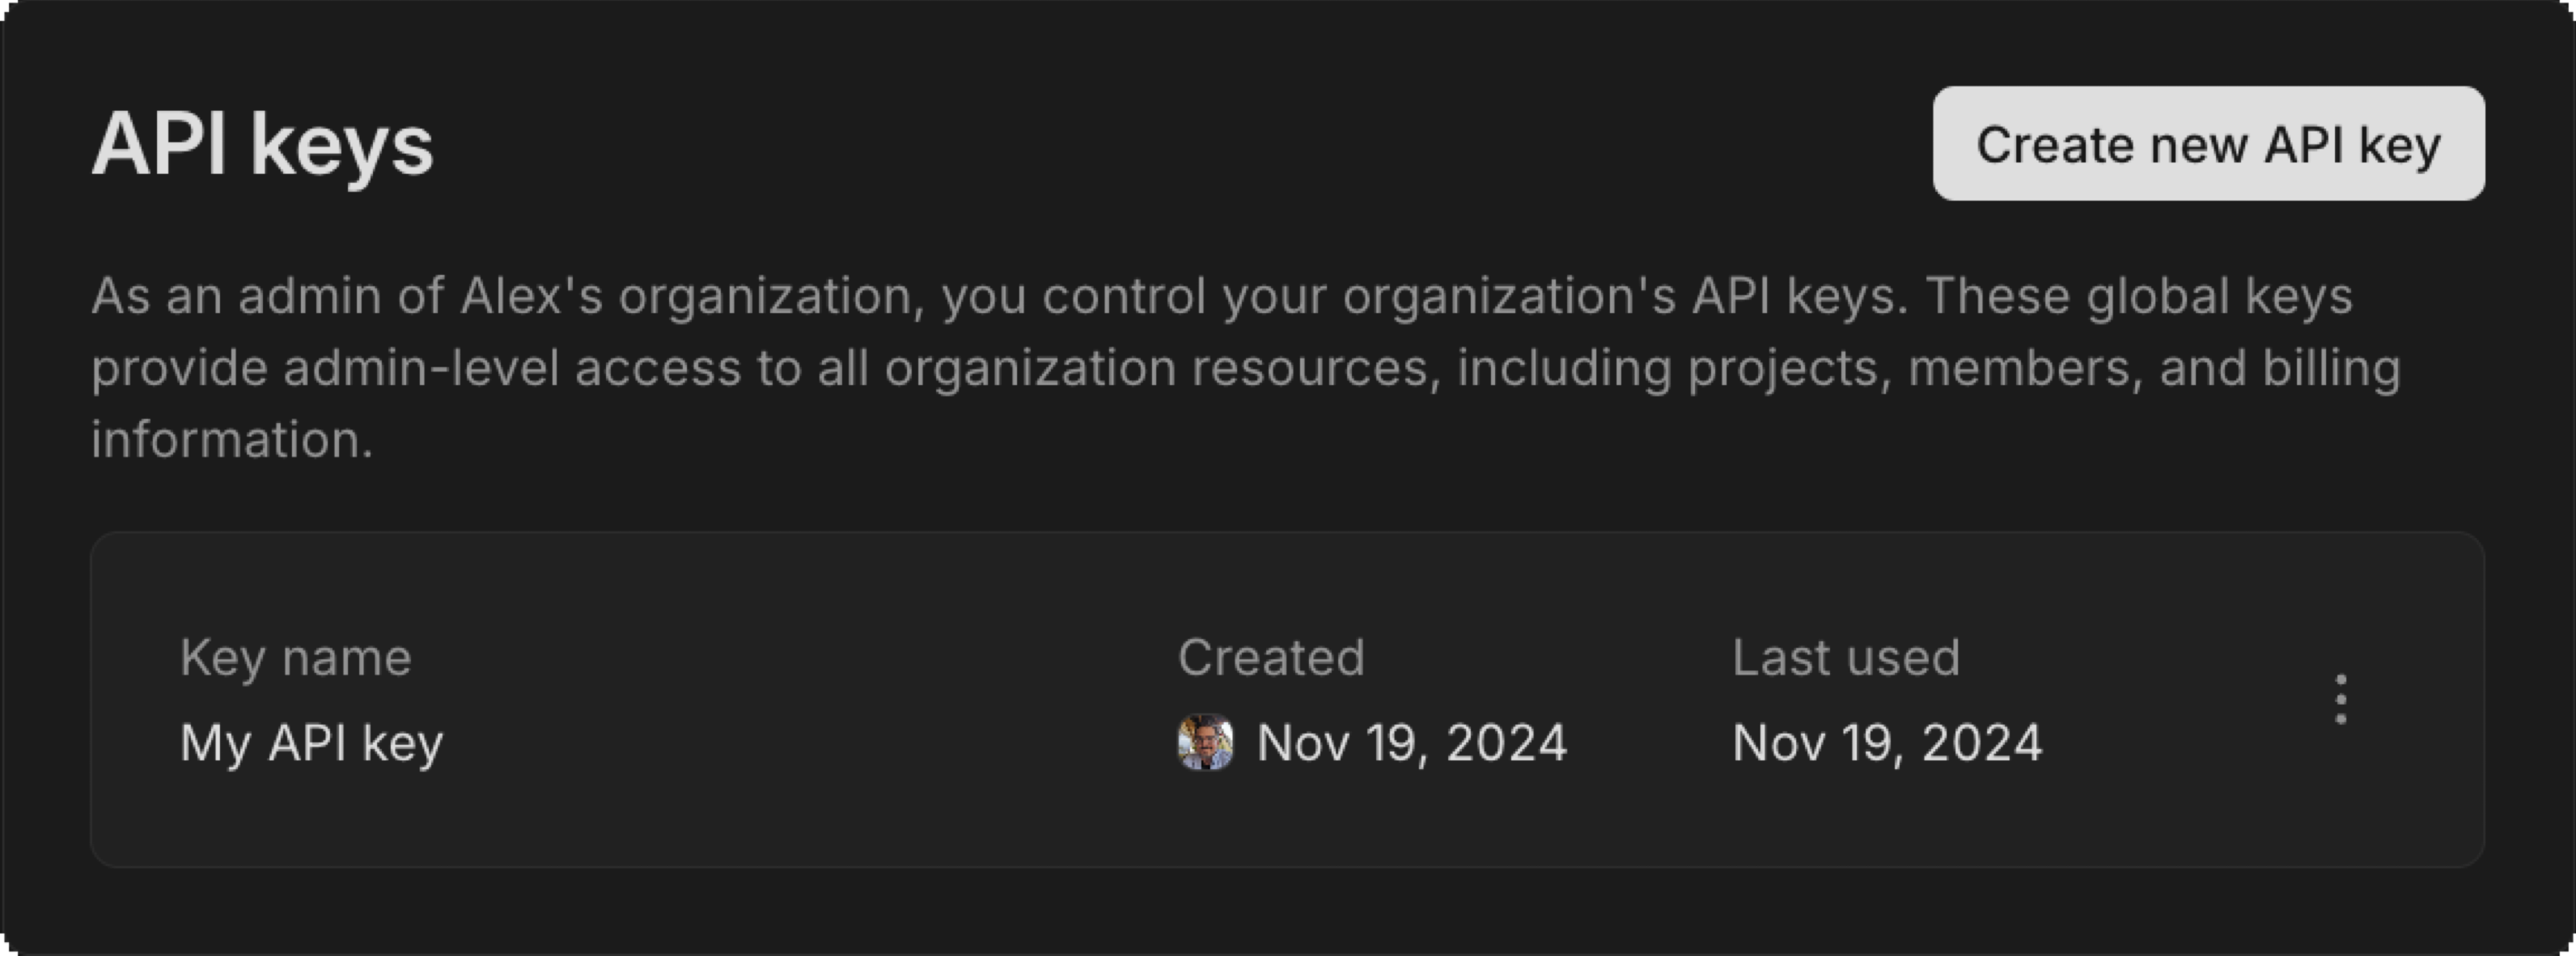Select the My API key name
Screen dimensions: 2576x956
311,743
